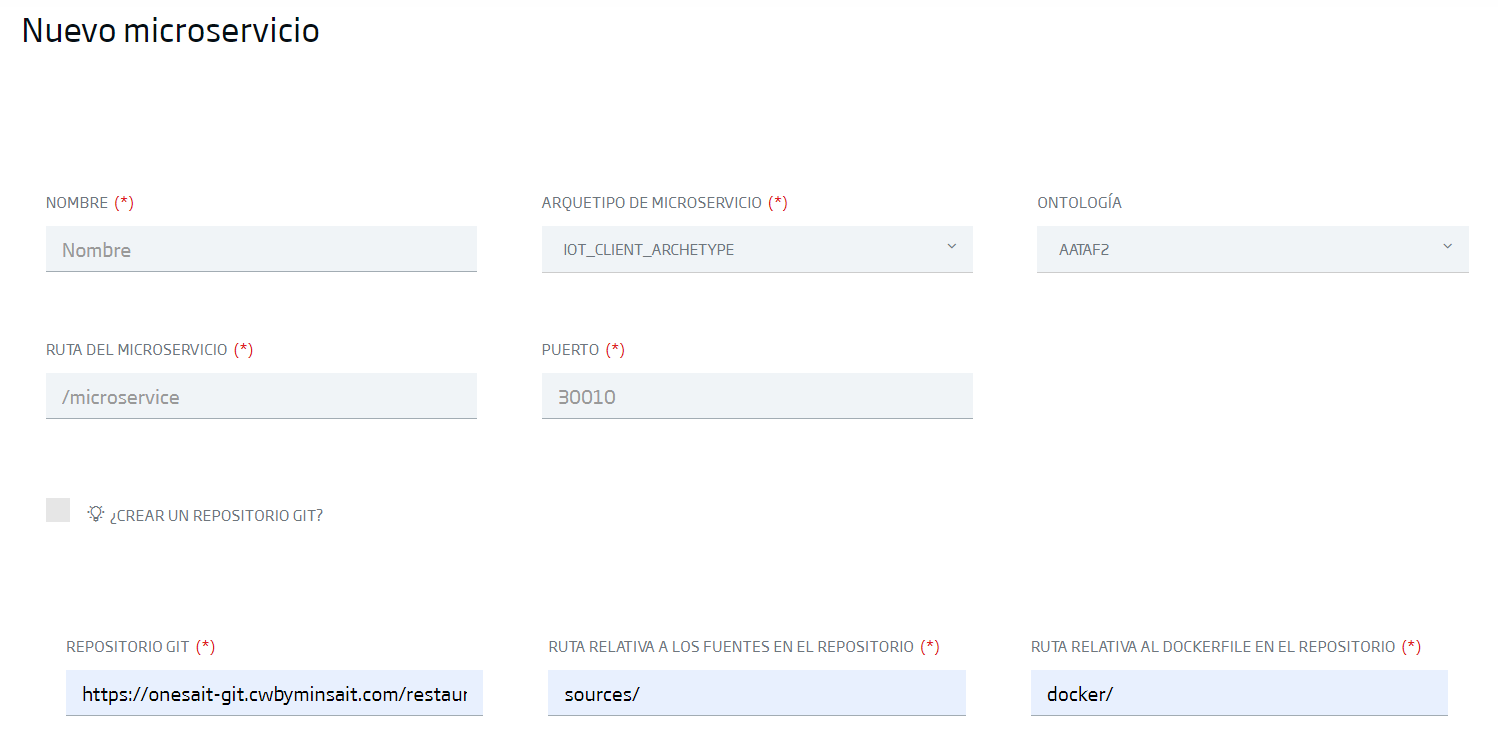This screenshot has height=751, width=1498.
Task: Click the REPOSITORIO GIT URL field
Action: pos(274,692)
